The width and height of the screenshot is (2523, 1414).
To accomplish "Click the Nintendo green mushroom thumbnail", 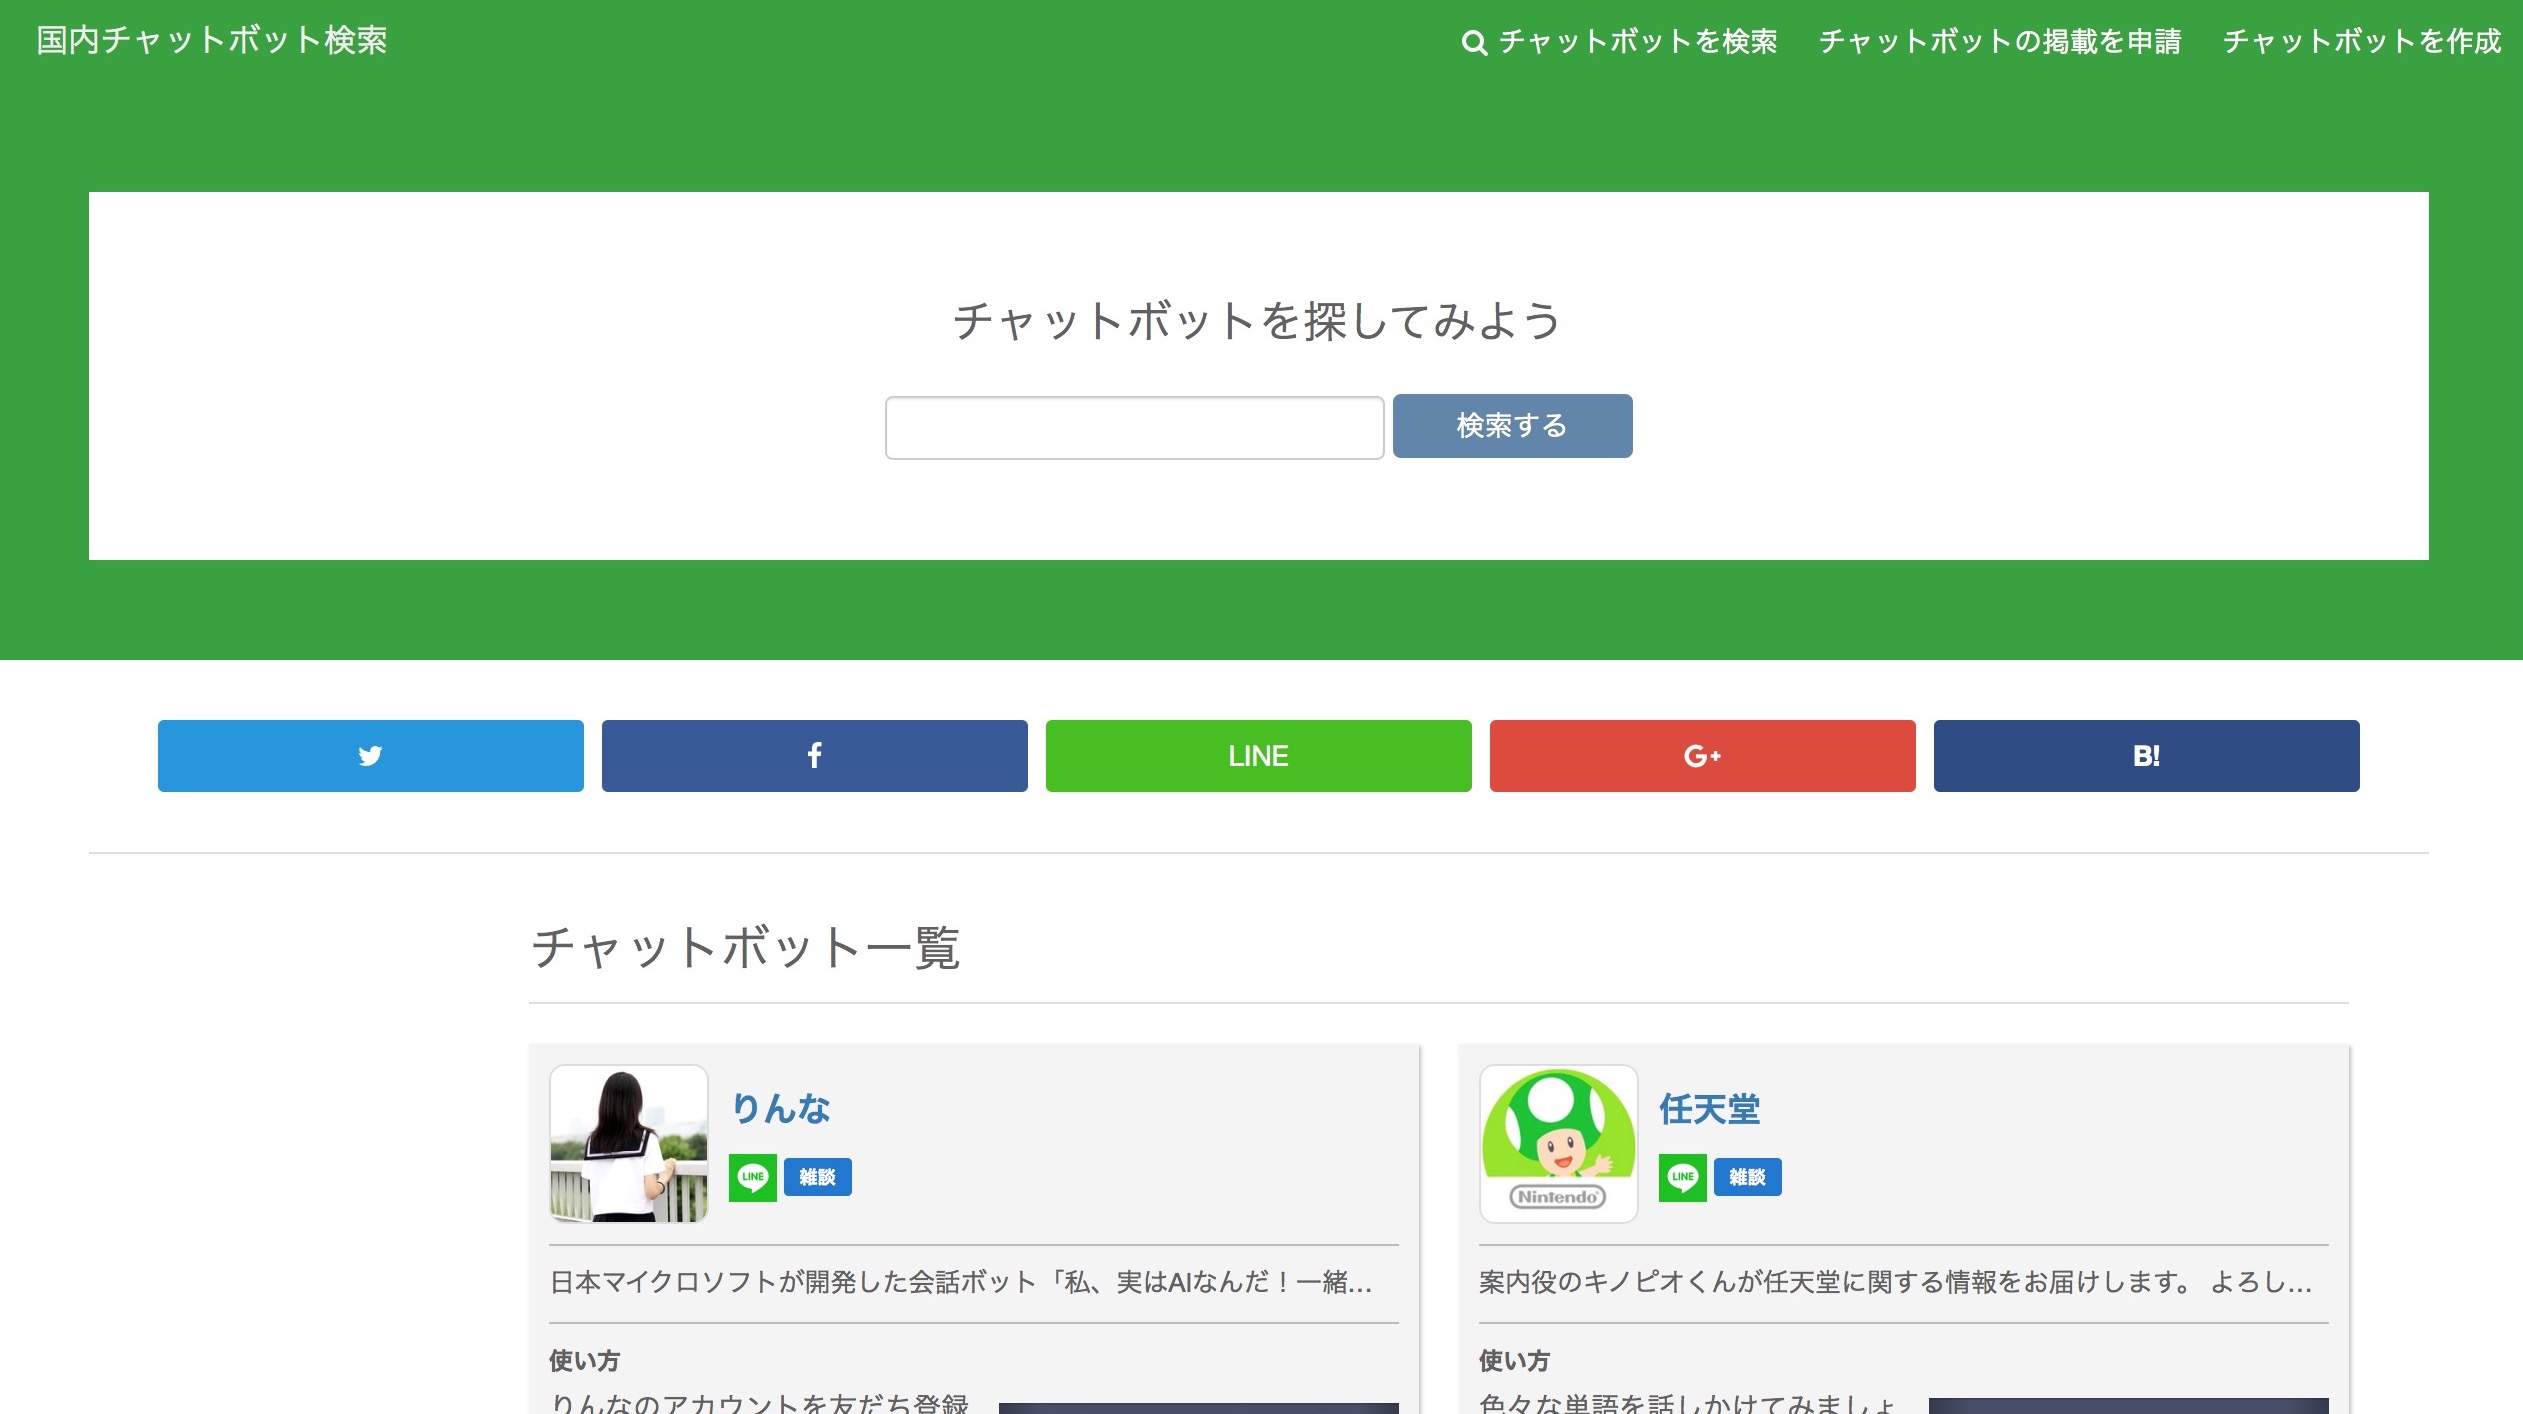I will [x=1558, y=1143].
